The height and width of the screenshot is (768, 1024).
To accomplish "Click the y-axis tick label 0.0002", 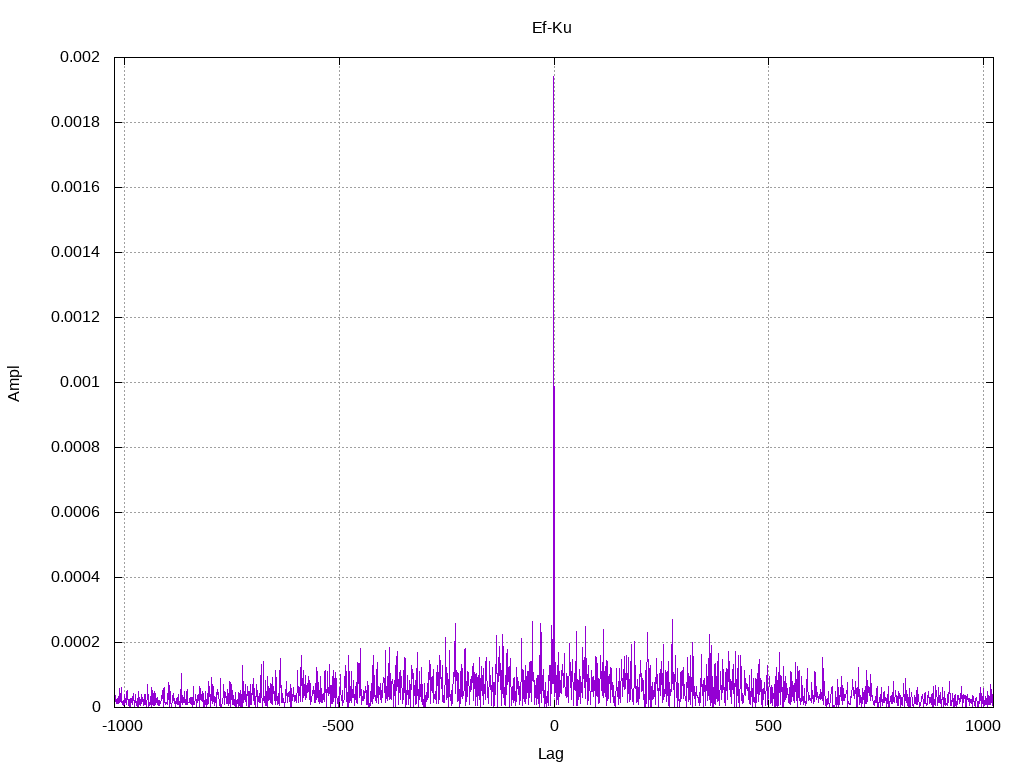I will tap(76, 642).
